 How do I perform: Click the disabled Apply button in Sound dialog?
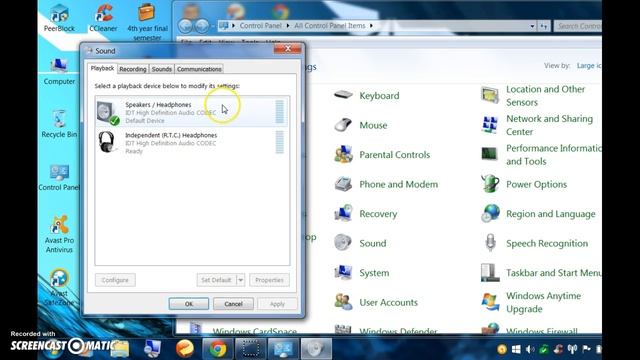coord(277,304)
